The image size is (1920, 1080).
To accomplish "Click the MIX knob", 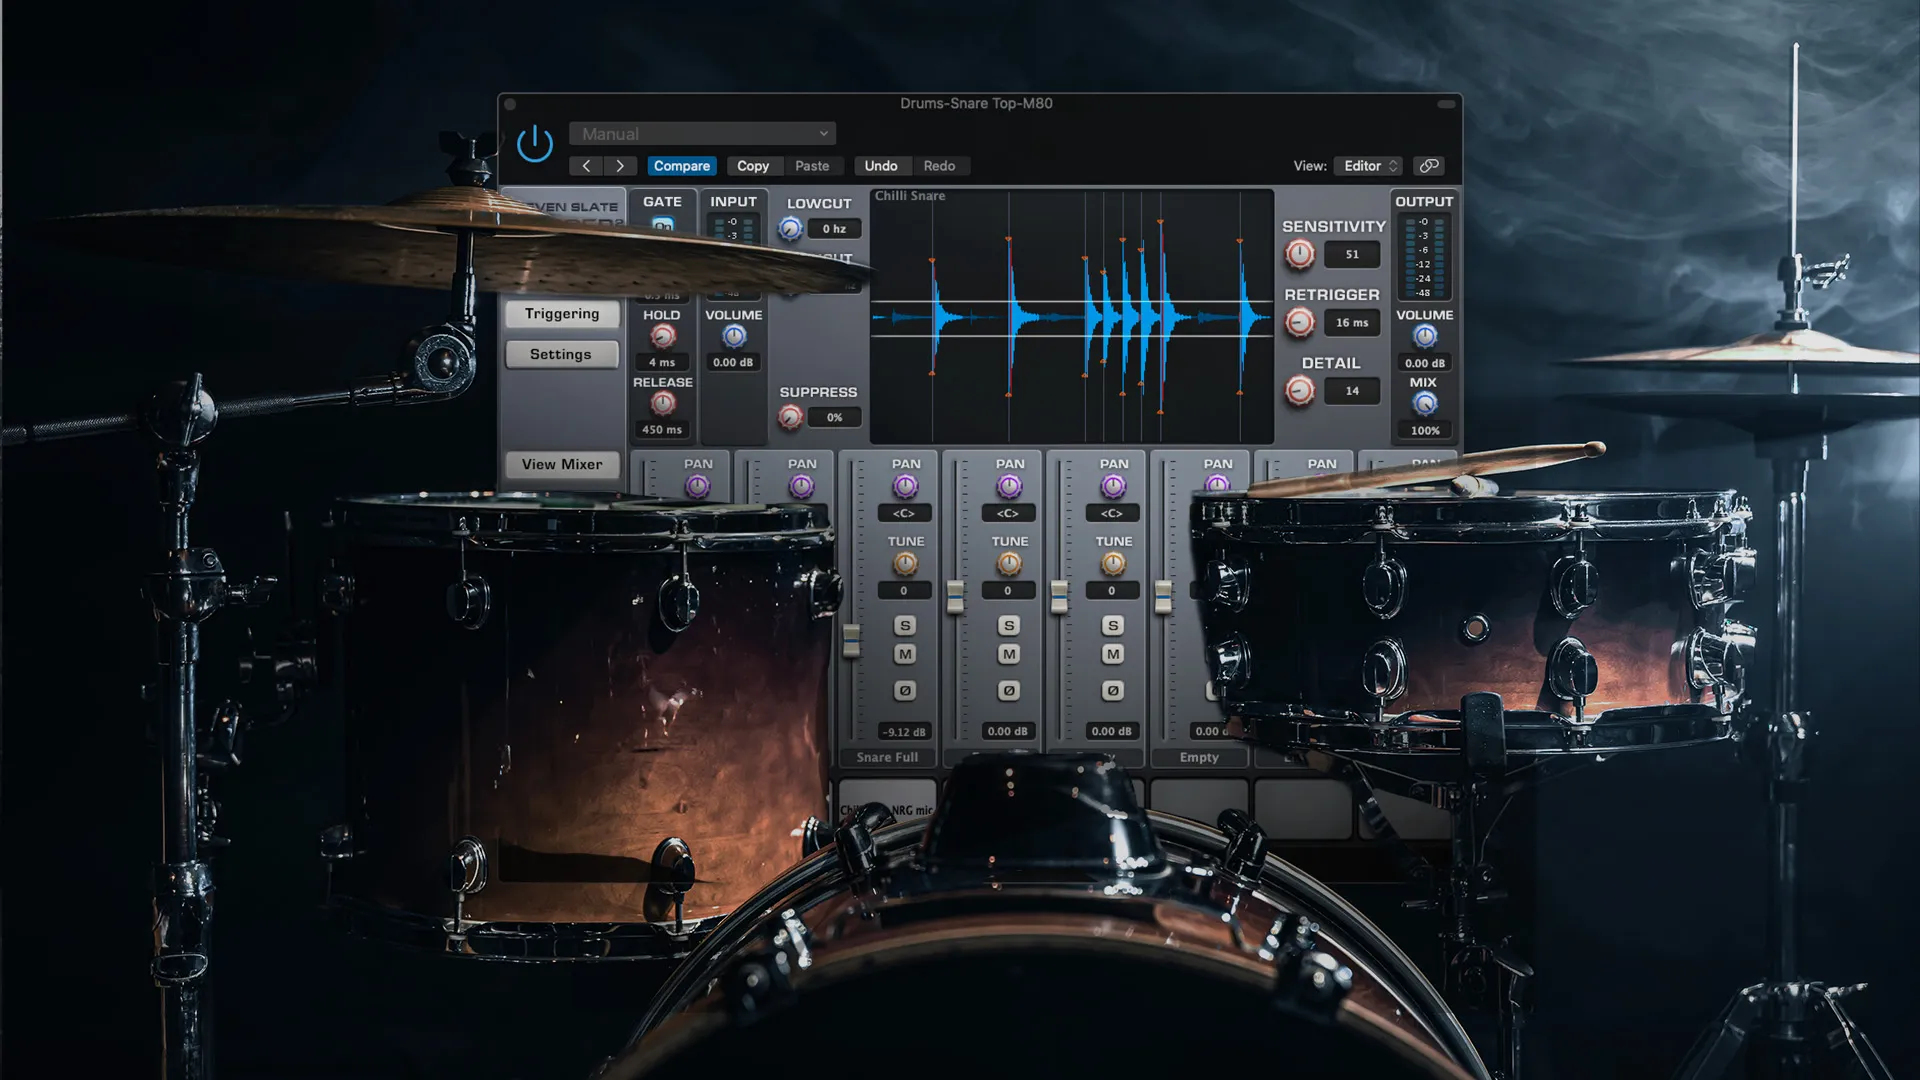I will click(1425, 403).
